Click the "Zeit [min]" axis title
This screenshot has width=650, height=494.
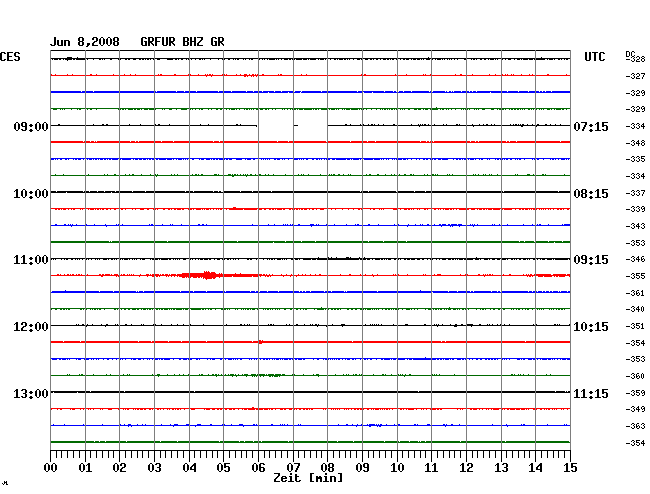point(308,478)
